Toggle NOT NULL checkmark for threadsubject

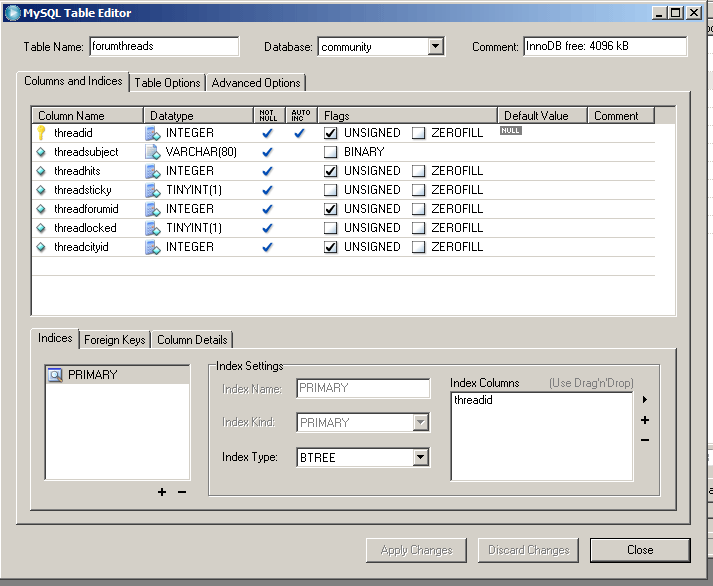point(267,152)
